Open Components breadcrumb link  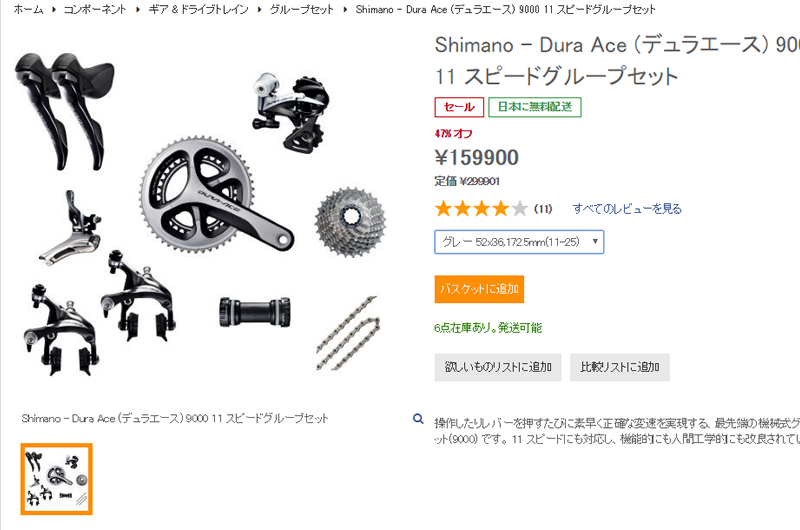(95, 9)
